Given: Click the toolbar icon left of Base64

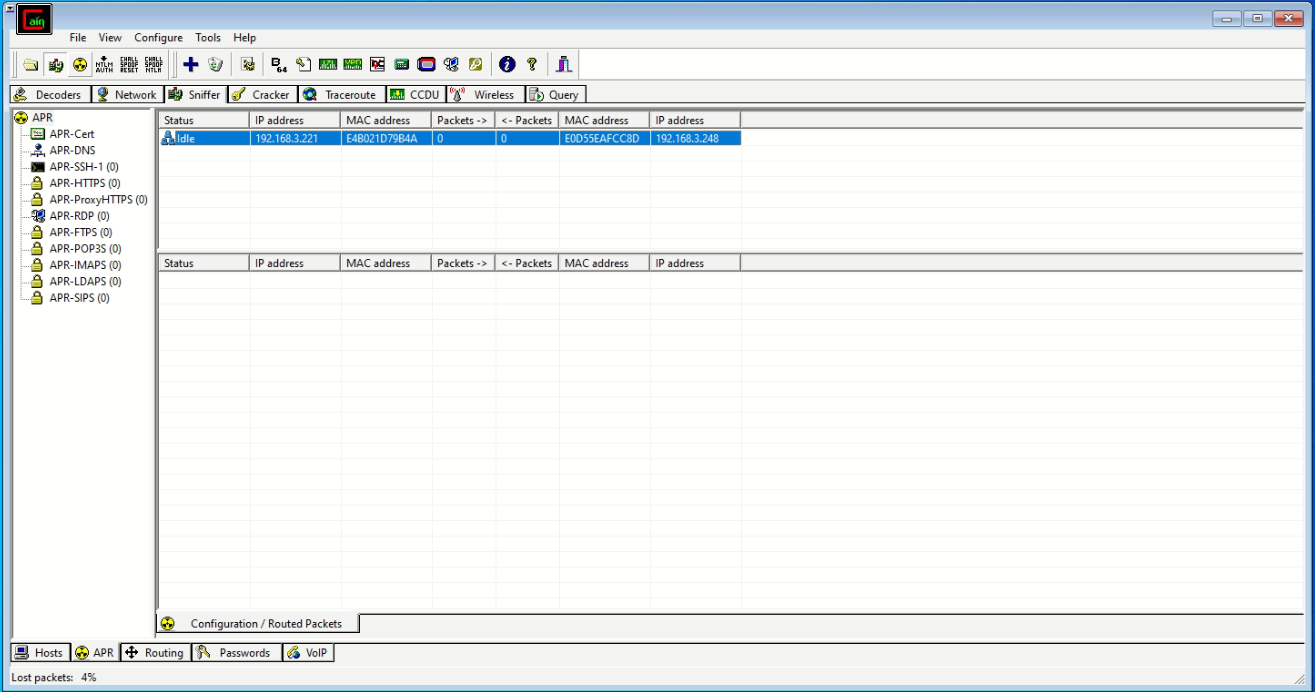Looking at the screenshot, I should pyautogui.click(x=247, y=65).
